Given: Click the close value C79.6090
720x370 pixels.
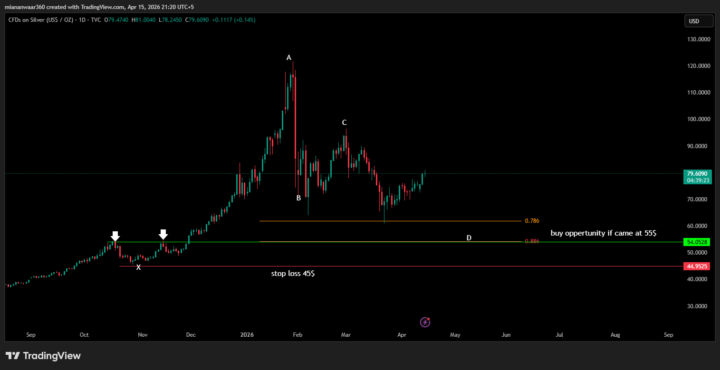Looking at the screenshot, I should coord(197,20).
